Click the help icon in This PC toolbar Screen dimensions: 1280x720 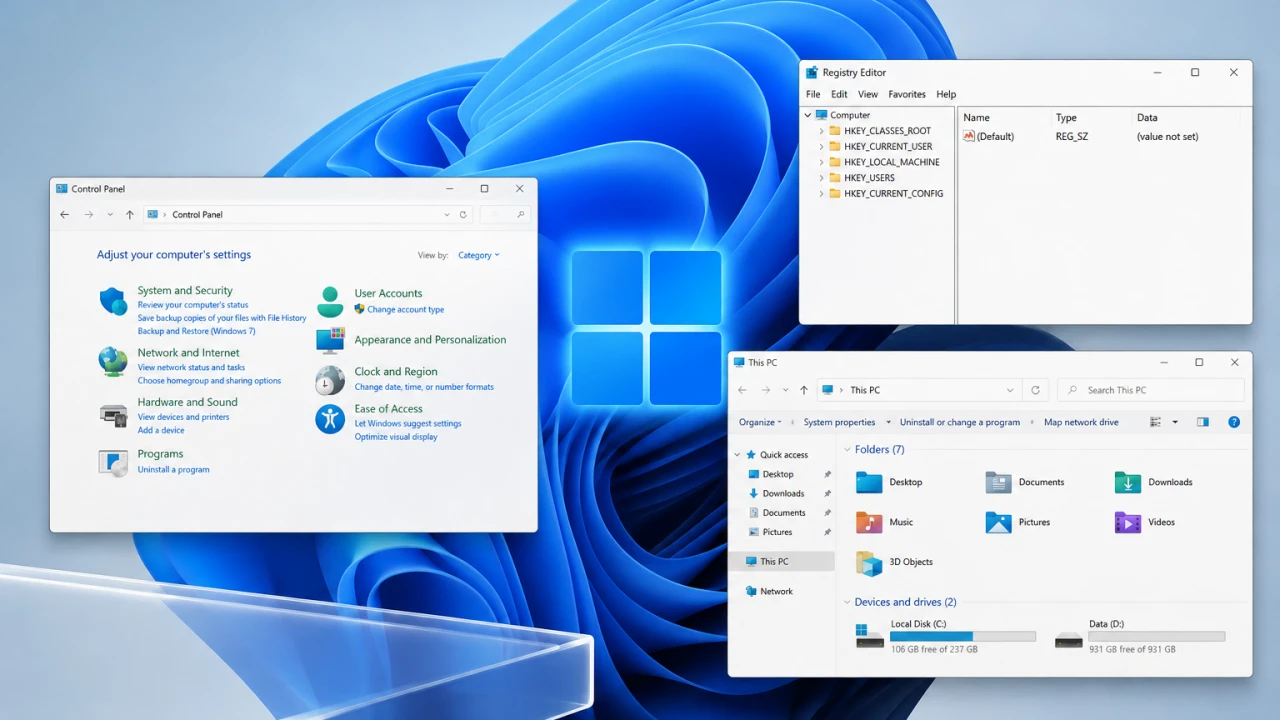pyautogui.click(x=1234, y=422)
